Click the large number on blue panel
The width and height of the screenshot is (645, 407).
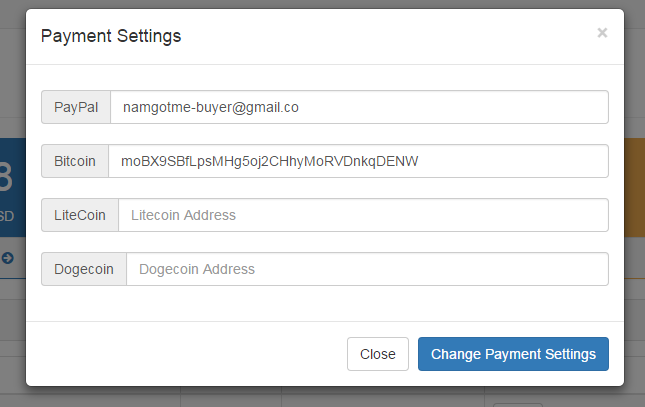(8, 180)
